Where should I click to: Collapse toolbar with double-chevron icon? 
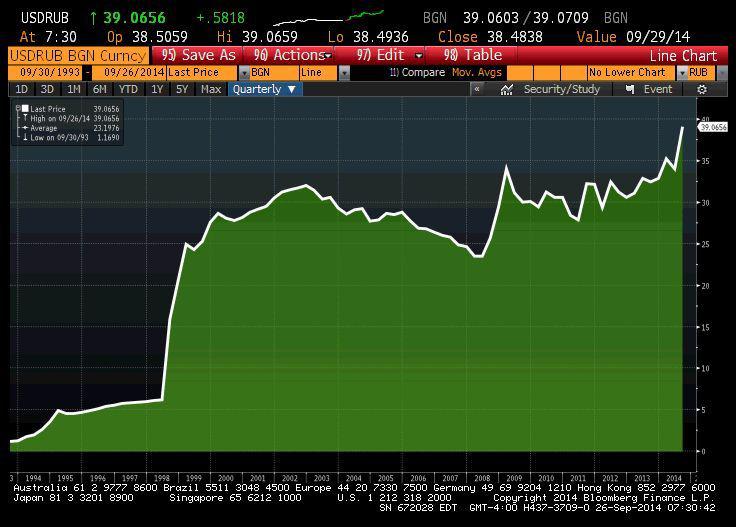pos(477,89)
